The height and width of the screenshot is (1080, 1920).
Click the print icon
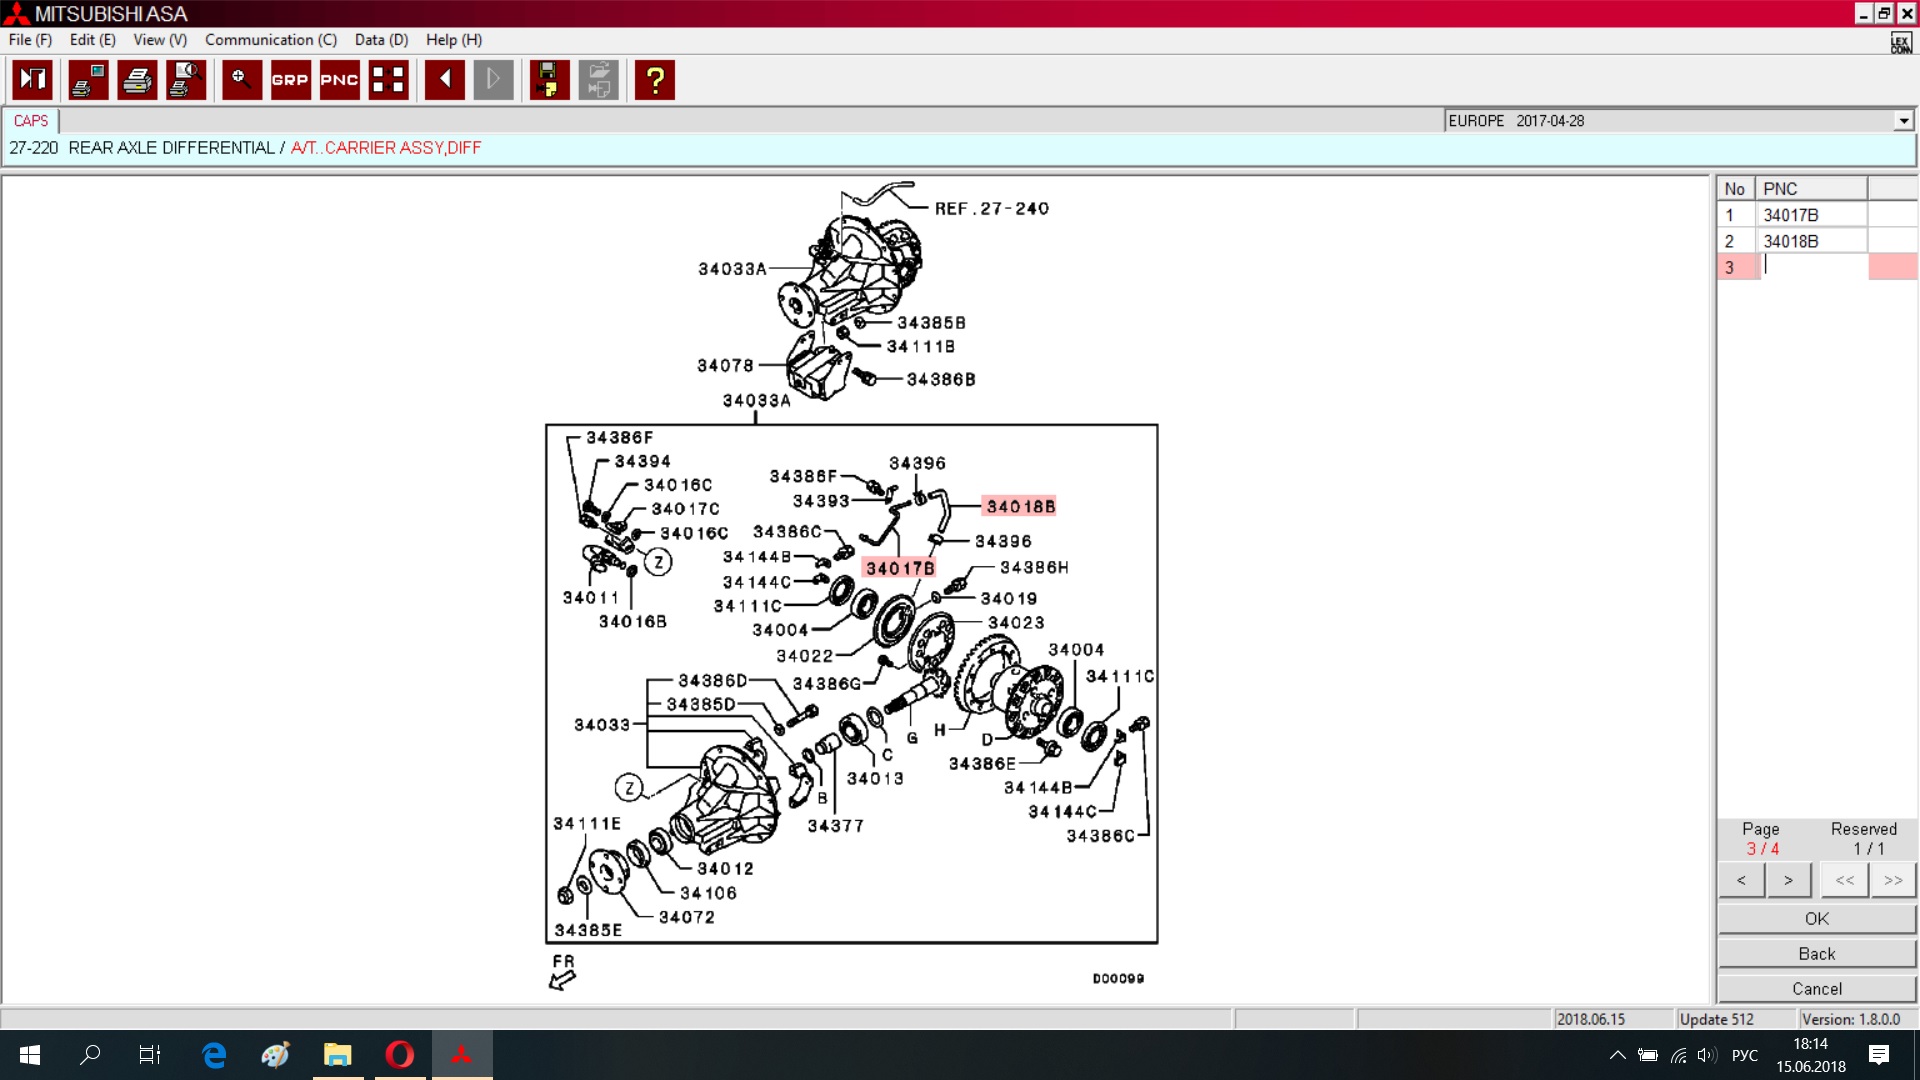tap(137, 80)
